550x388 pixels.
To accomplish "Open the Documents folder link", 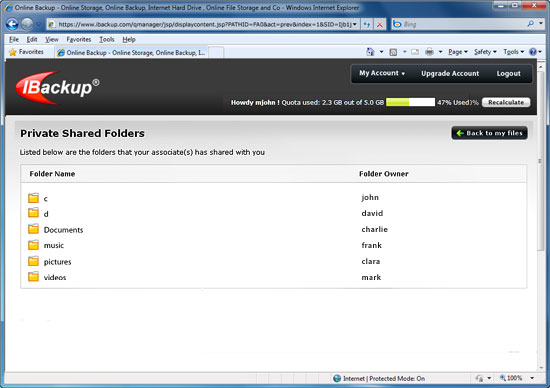I will click(63, 230).
